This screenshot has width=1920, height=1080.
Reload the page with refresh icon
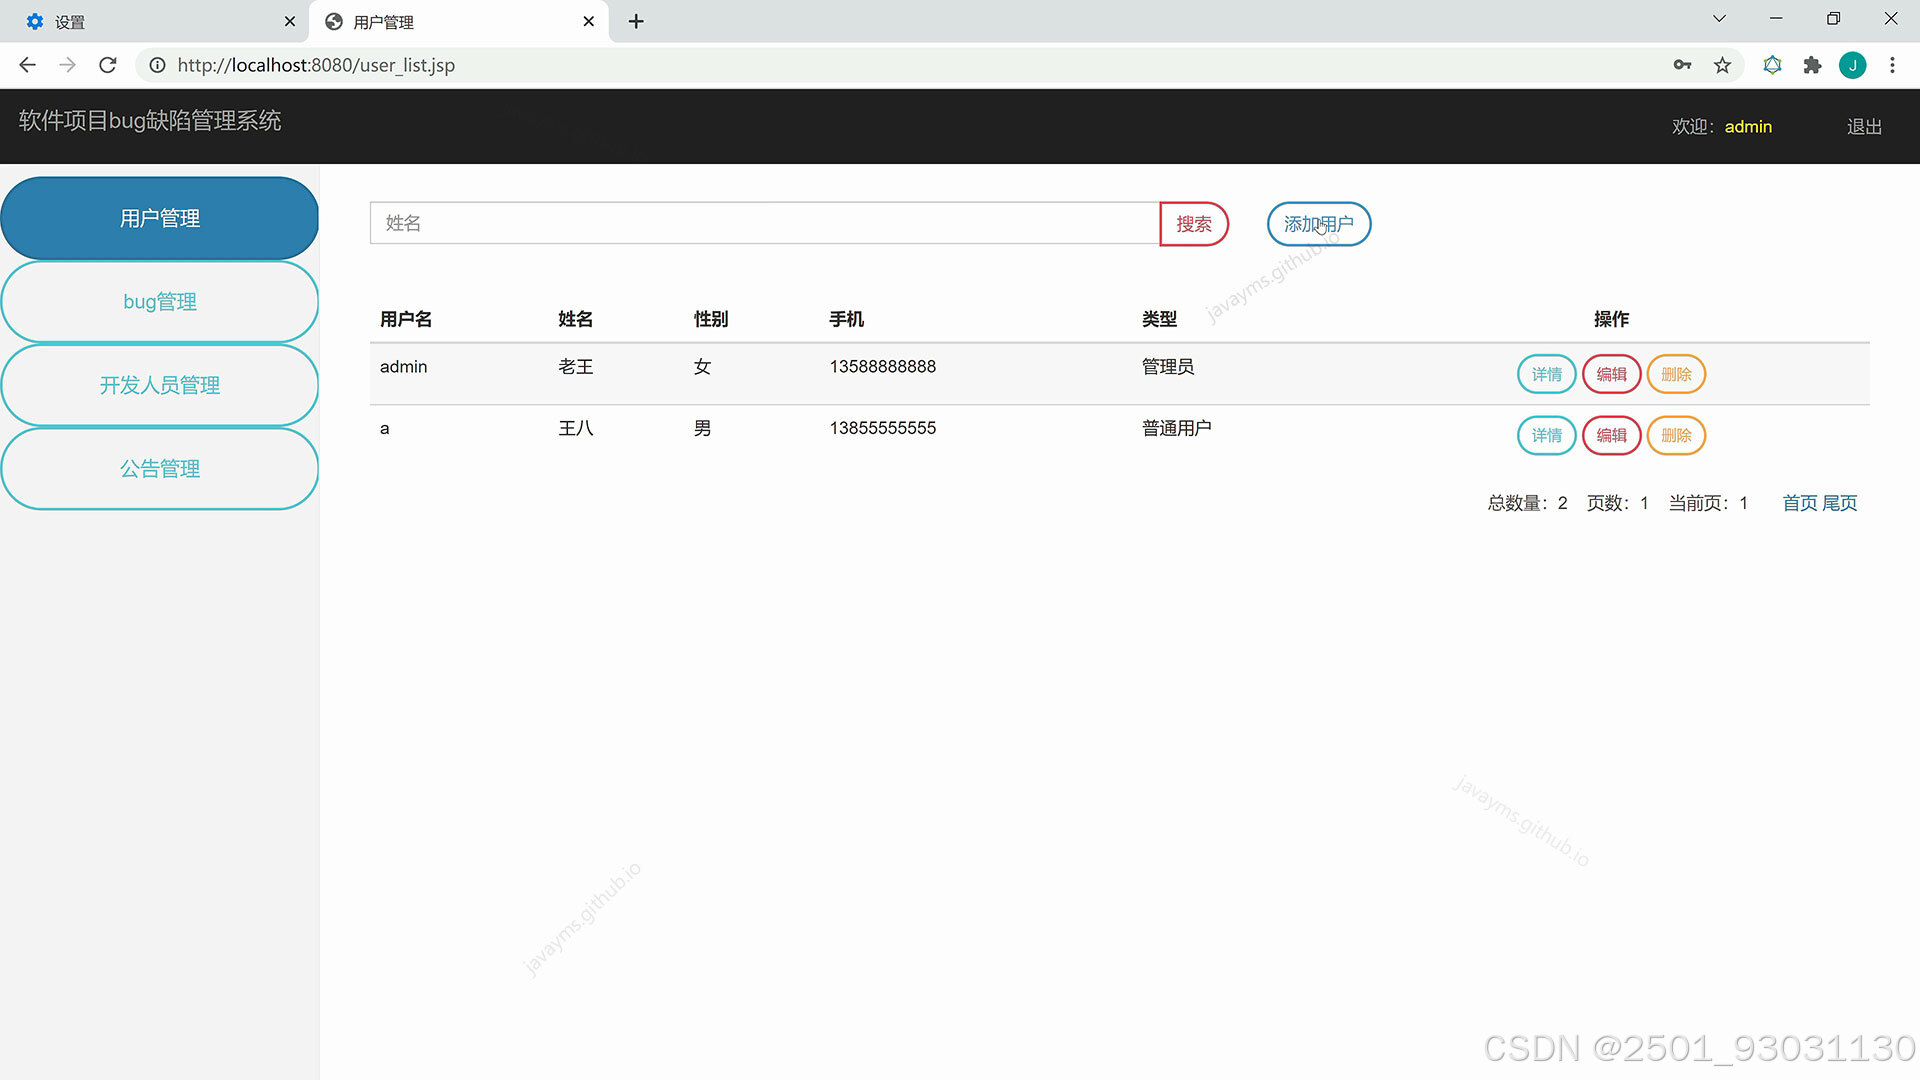108,65
